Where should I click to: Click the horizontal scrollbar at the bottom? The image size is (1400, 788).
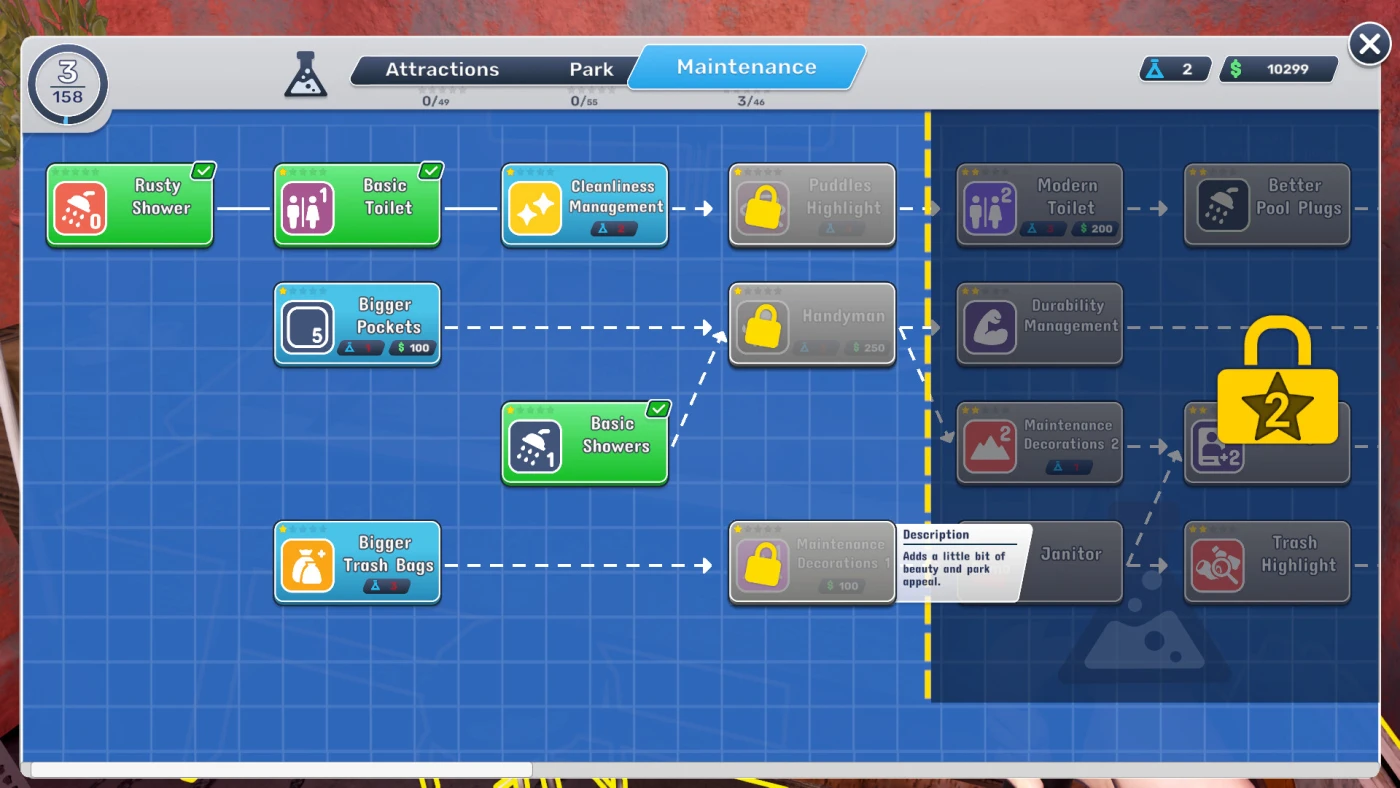point(280,769)
